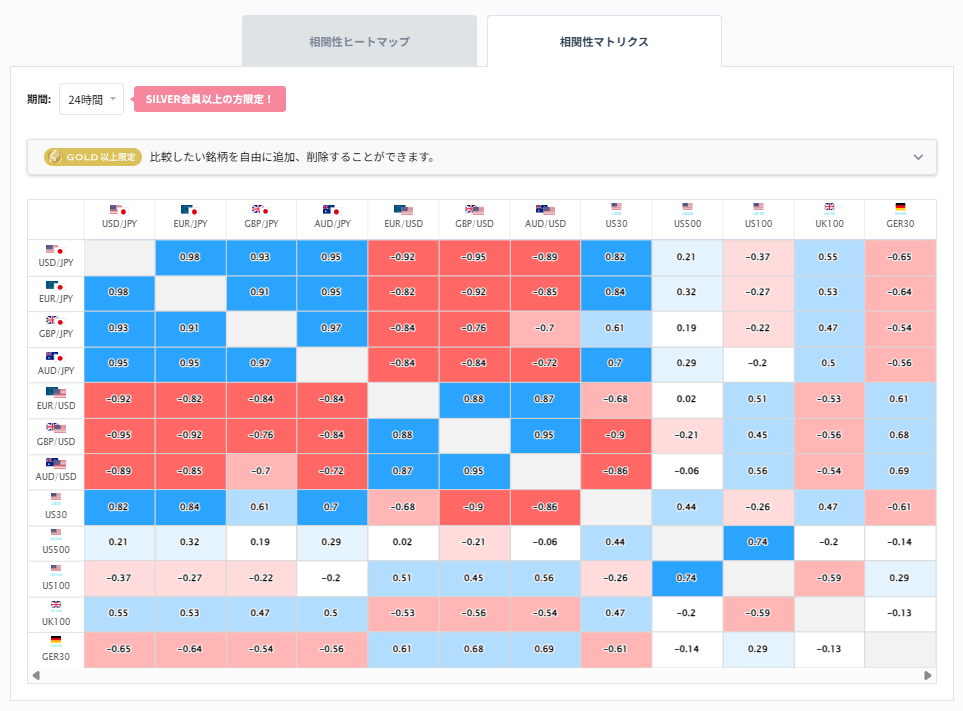963x711 pixels.
Task: Select the EUR/JPY flag icon in row header
Action: point(55,287)
